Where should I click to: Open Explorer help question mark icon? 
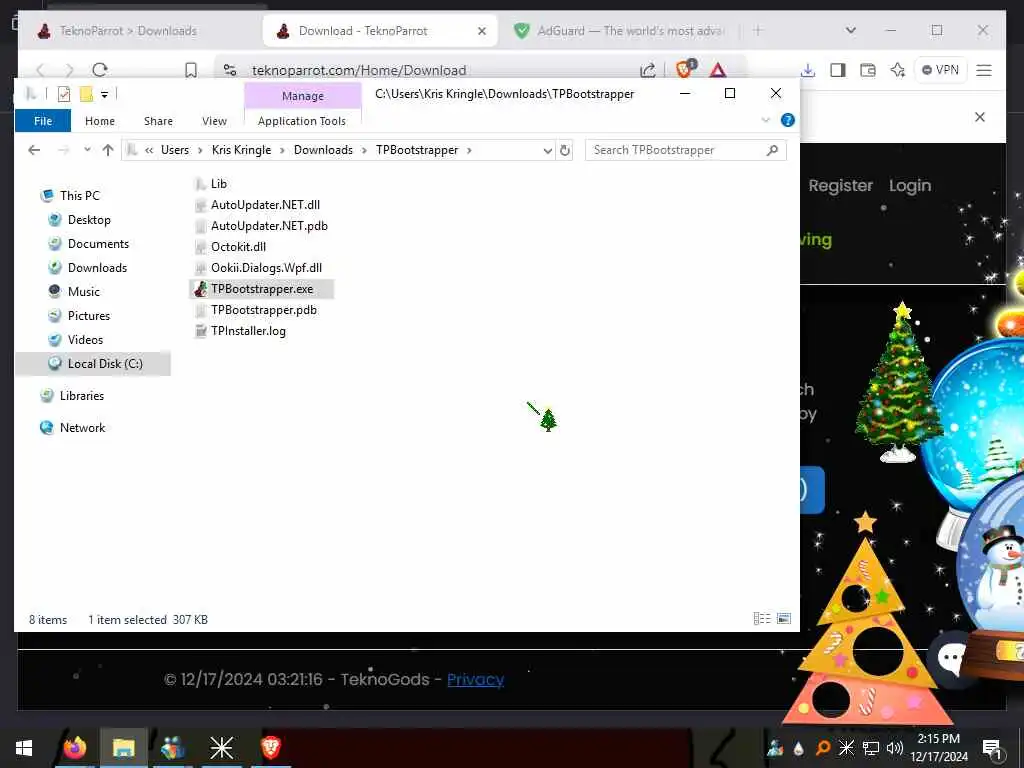tap(788, 120)
